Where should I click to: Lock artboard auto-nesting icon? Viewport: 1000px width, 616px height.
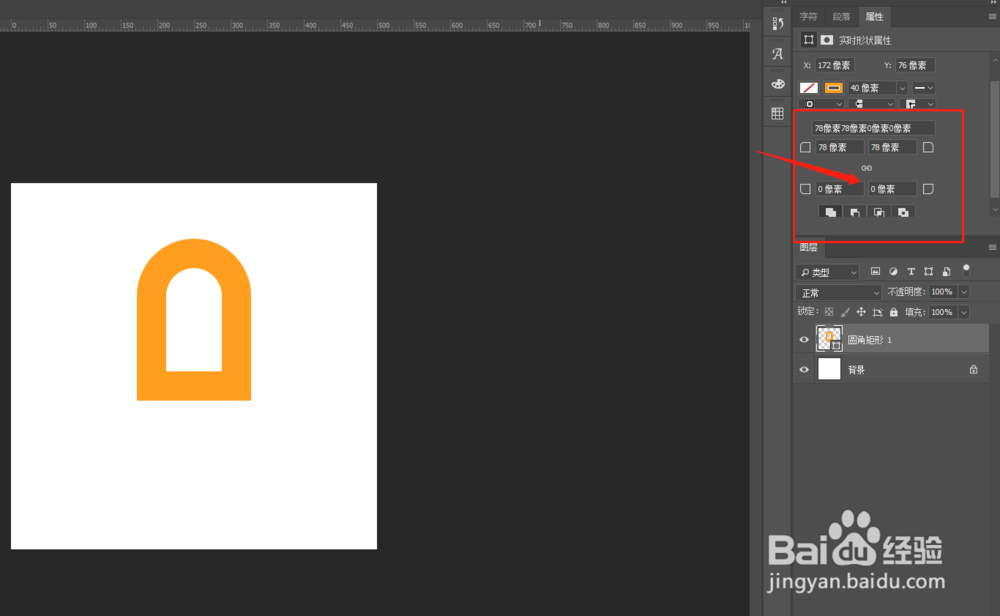(878, 312)
